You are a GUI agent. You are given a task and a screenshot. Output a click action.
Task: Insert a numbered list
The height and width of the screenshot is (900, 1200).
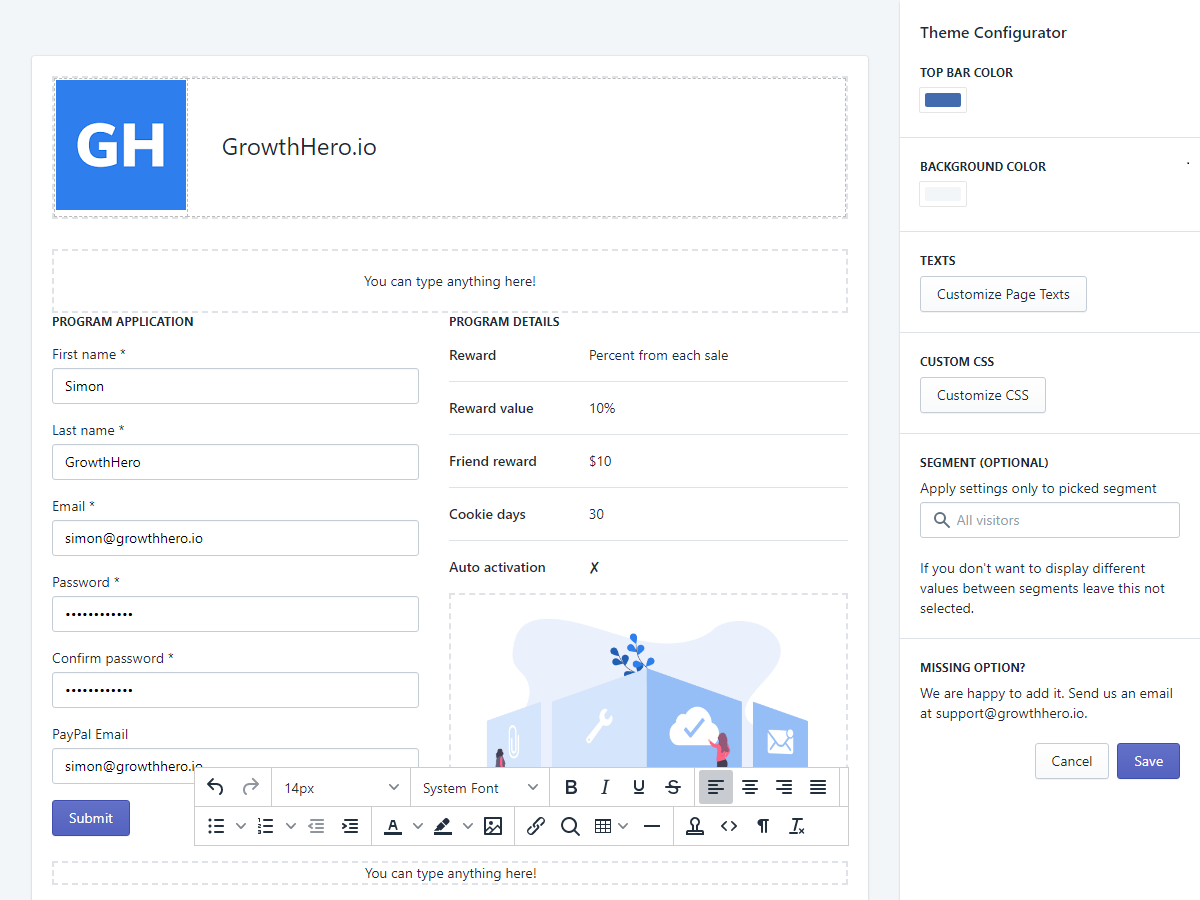266,826
